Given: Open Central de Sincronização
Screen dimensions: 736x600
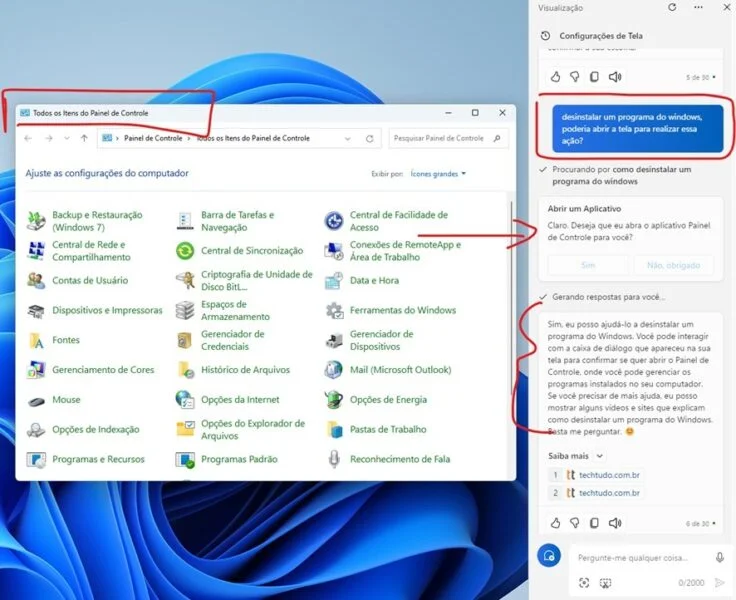Looking at the screenshot, I should click(239, 251).
